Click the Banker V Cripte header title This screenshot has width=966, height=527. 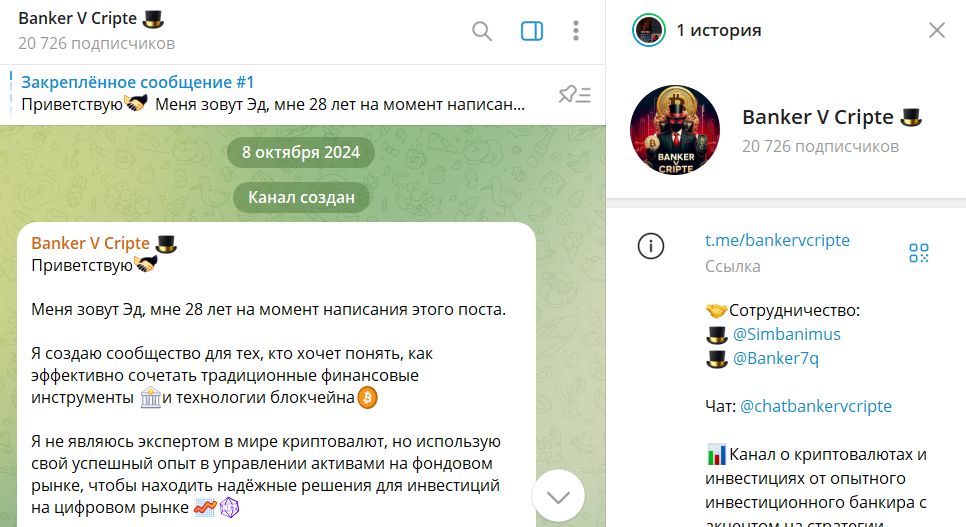tap(78, 18)
